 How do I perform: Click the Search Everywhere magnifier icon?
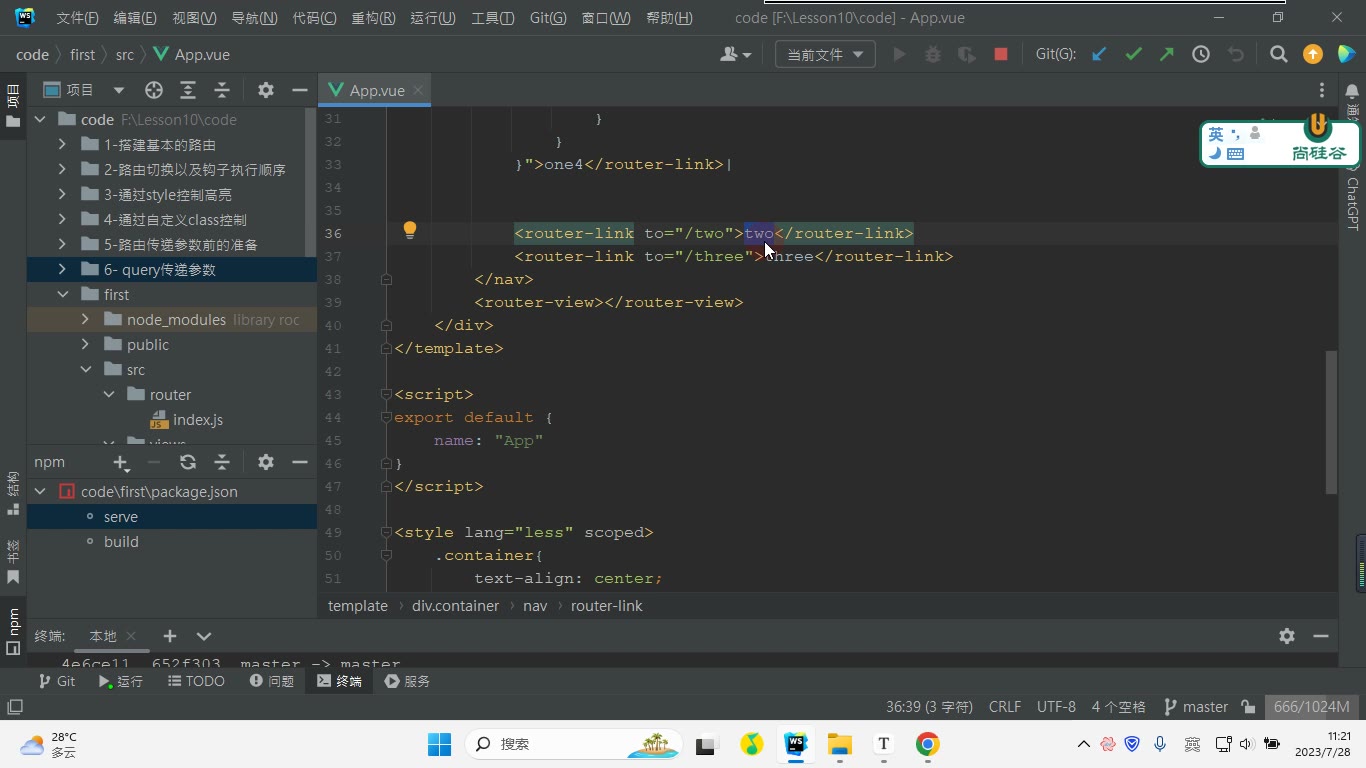pos(1278,55)
